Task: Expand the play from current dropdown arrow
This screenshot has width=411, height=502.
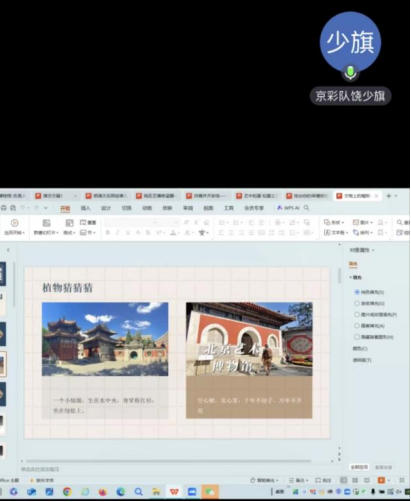Action: 24,233
